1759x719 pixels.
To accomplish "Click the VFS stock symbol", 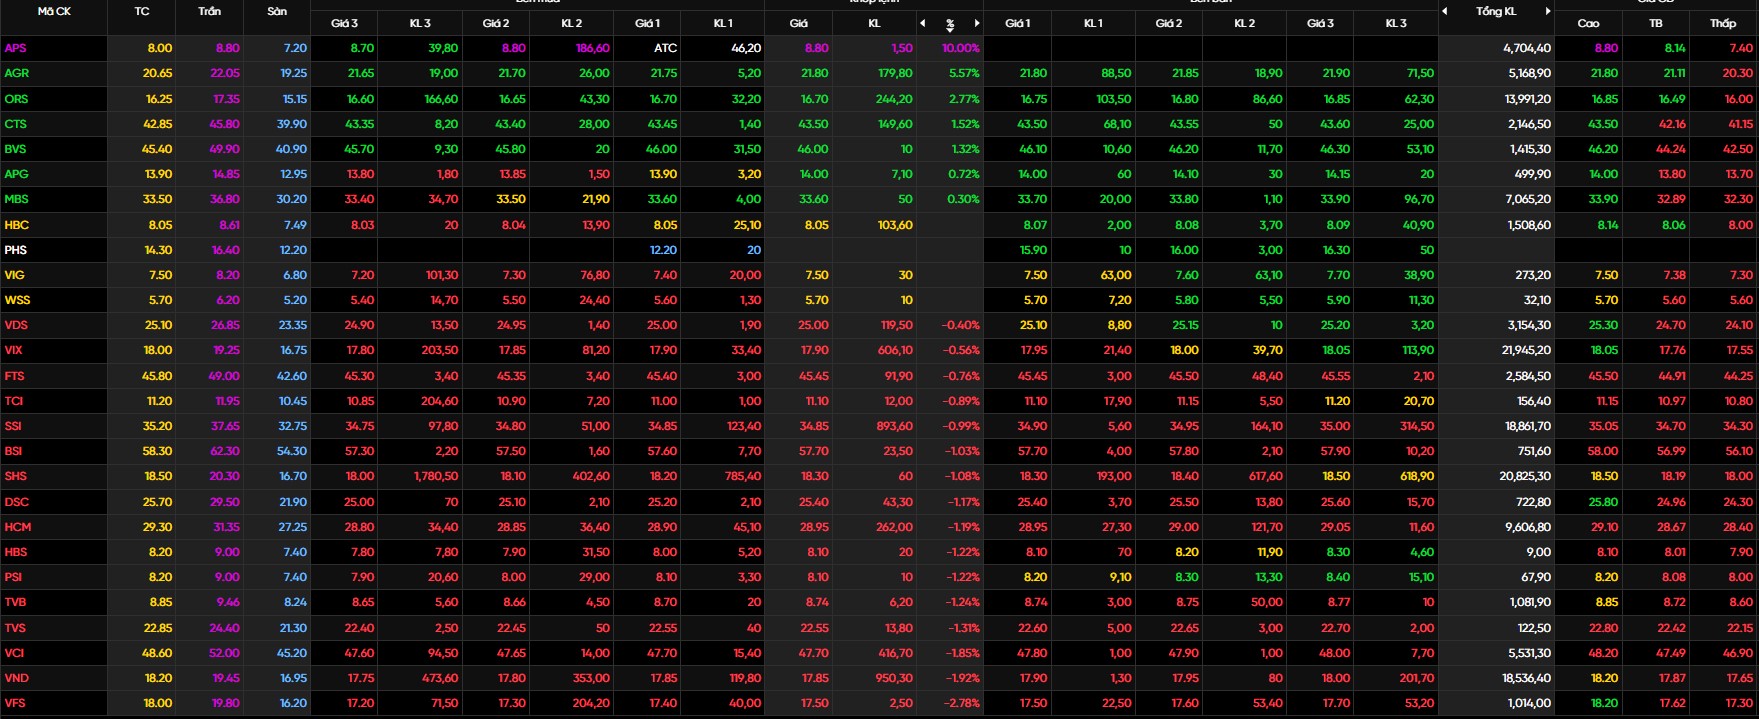I will point(14,703).
